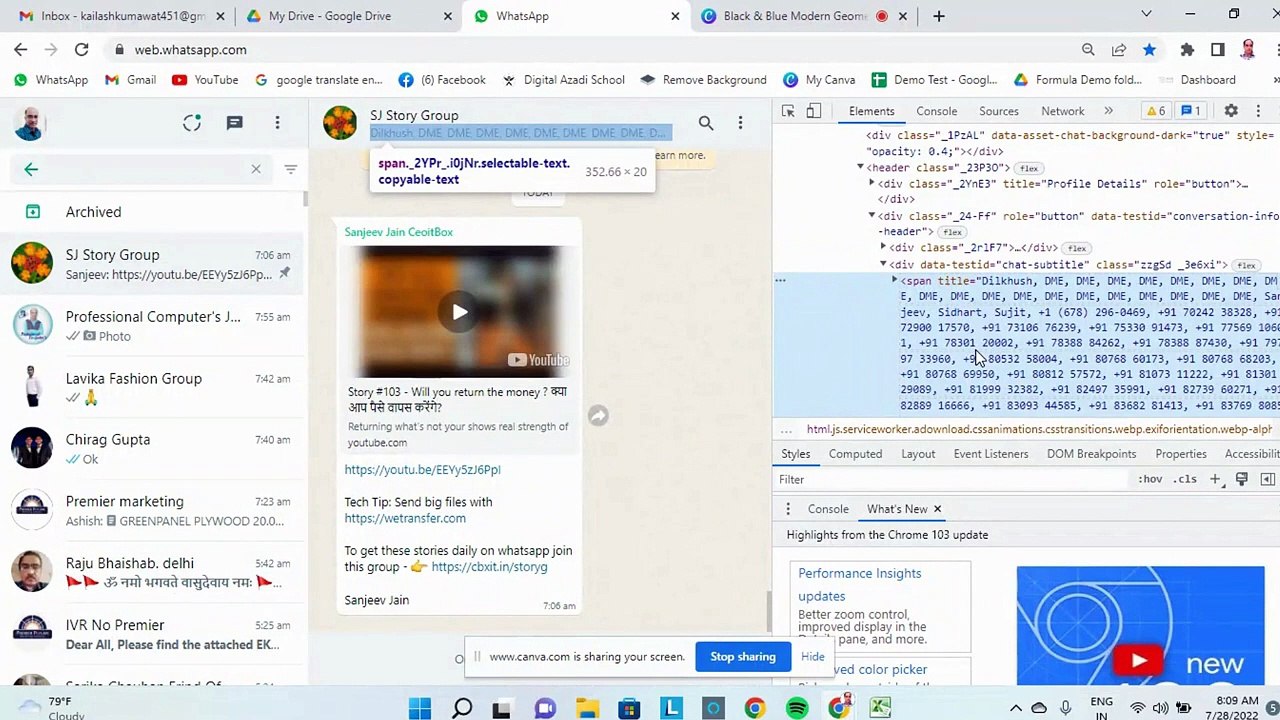The width and height of the screenshot is (1280, 720).
Task: Open Spotify from the Windows taskbar
Action: click(x=797, y=709)
